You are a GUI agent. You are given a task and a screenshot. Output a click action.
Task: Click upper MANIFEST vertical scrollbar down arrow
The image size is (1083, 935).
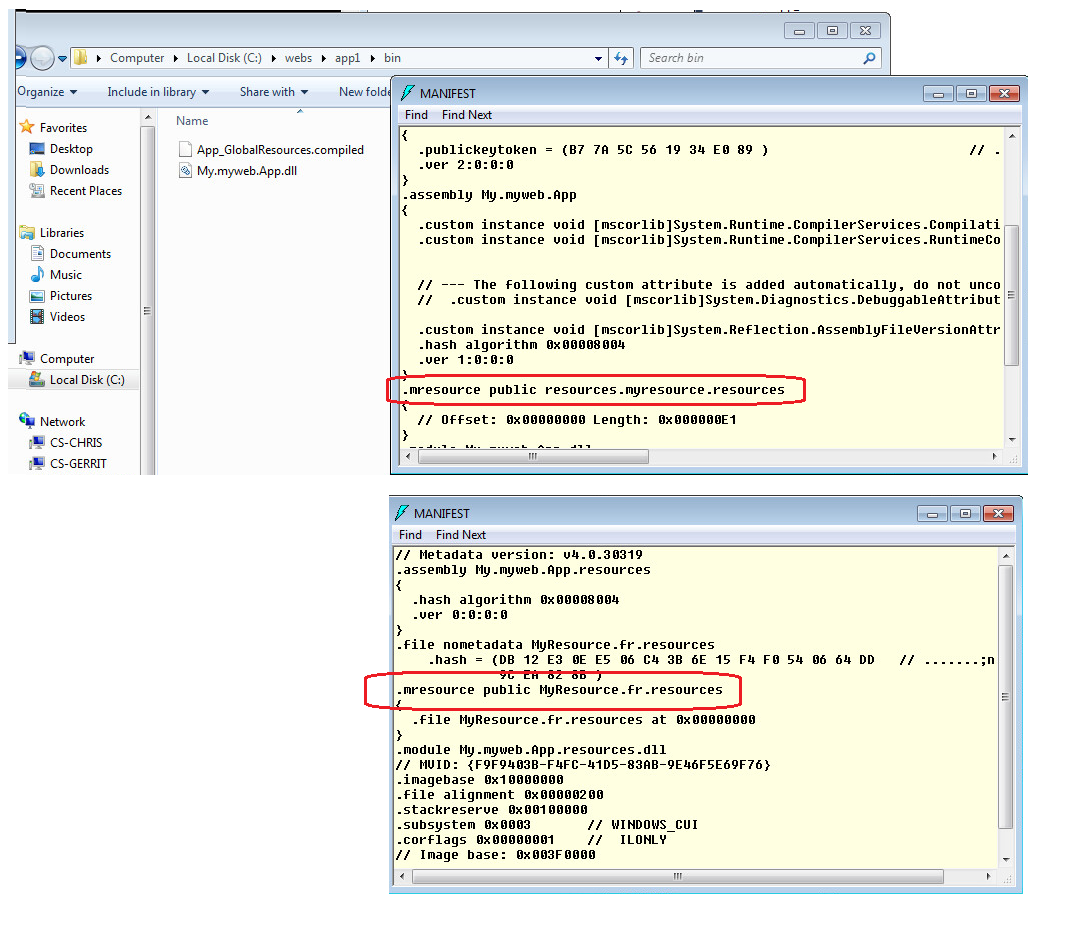(1012, 439)
